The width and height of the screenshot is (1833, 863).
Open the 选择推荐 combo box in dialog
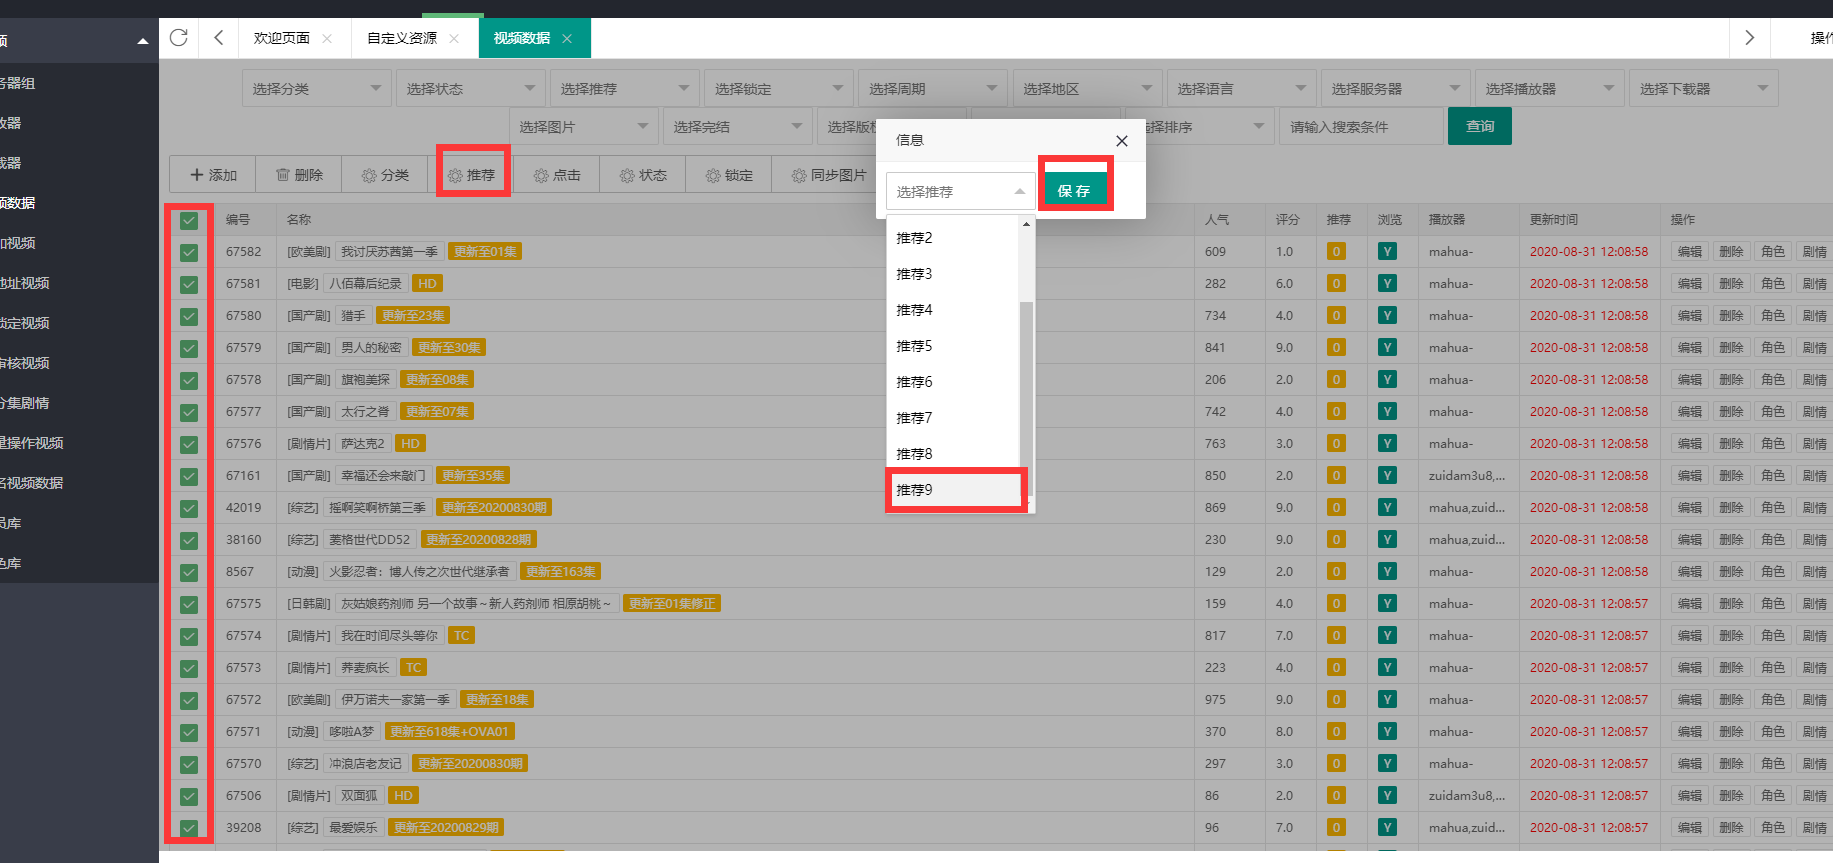click(x=960, y=191)
